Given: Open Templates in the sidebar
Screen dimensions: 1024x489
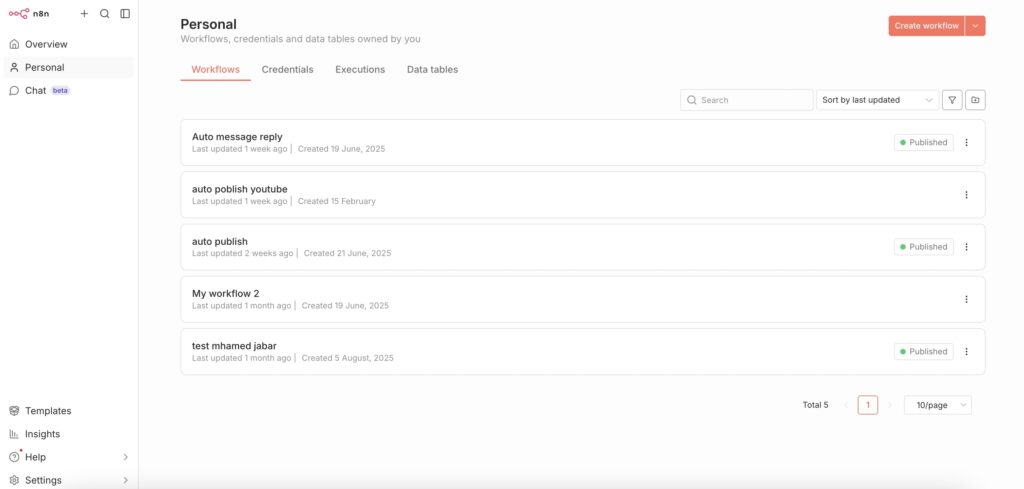Looking at the screenshot, I should pos(47,411).
